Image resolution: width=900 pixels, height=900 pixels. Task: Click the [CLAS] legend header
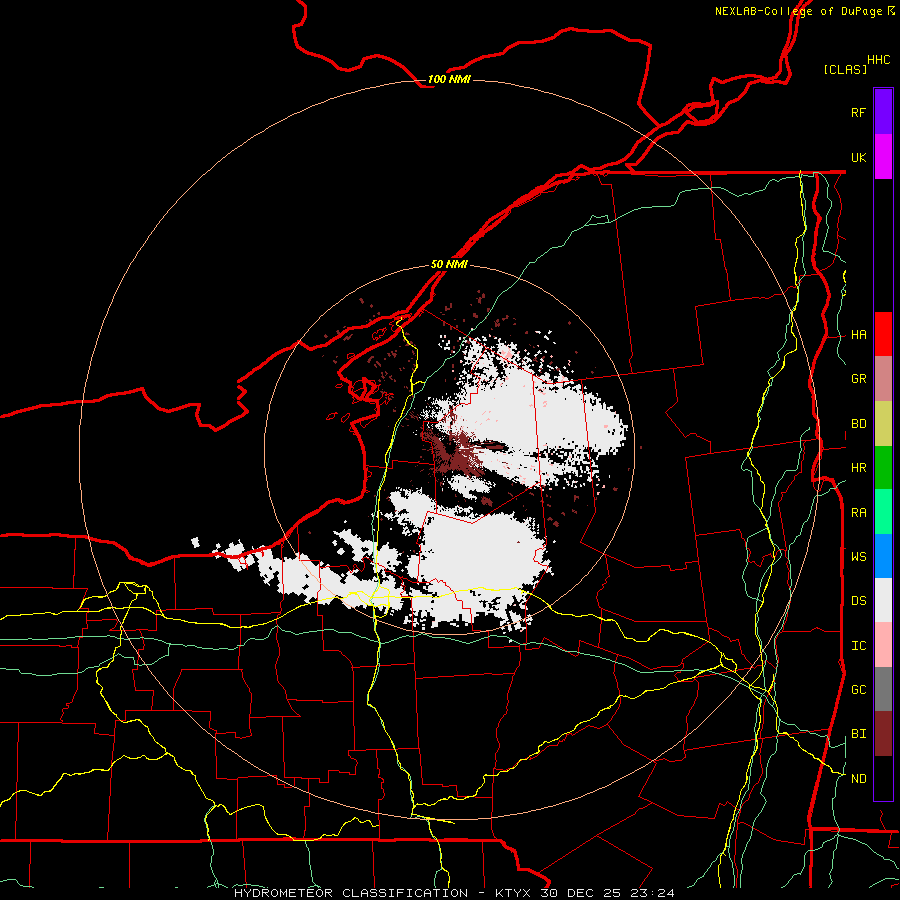pyautogui.click(x=845, y=69)
